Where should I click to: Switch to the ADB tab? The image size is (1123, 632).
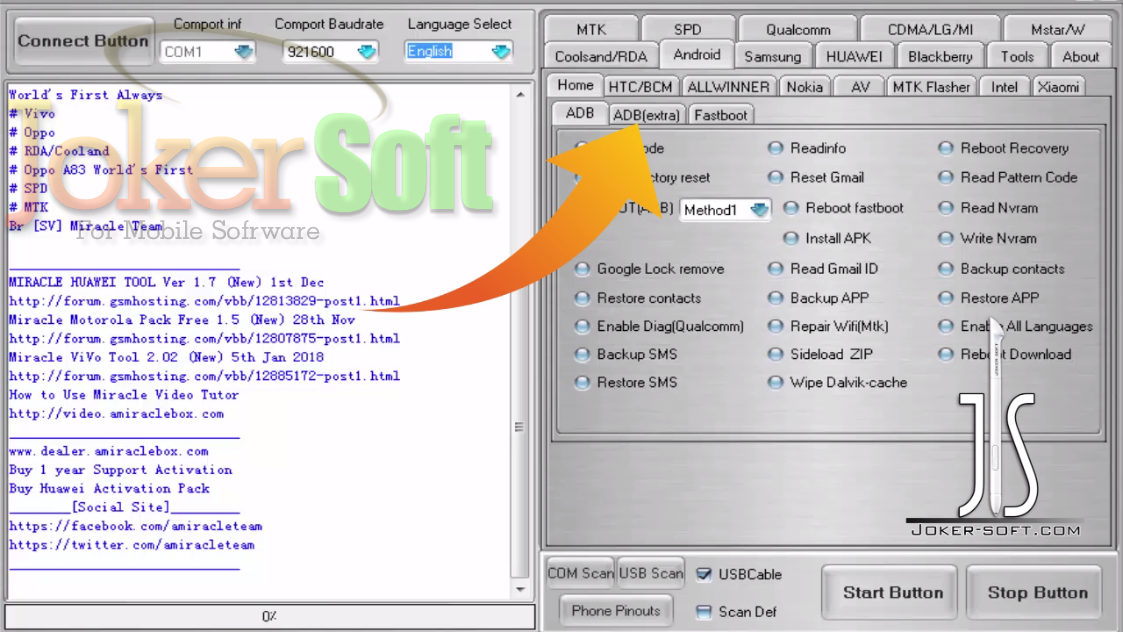579,113
